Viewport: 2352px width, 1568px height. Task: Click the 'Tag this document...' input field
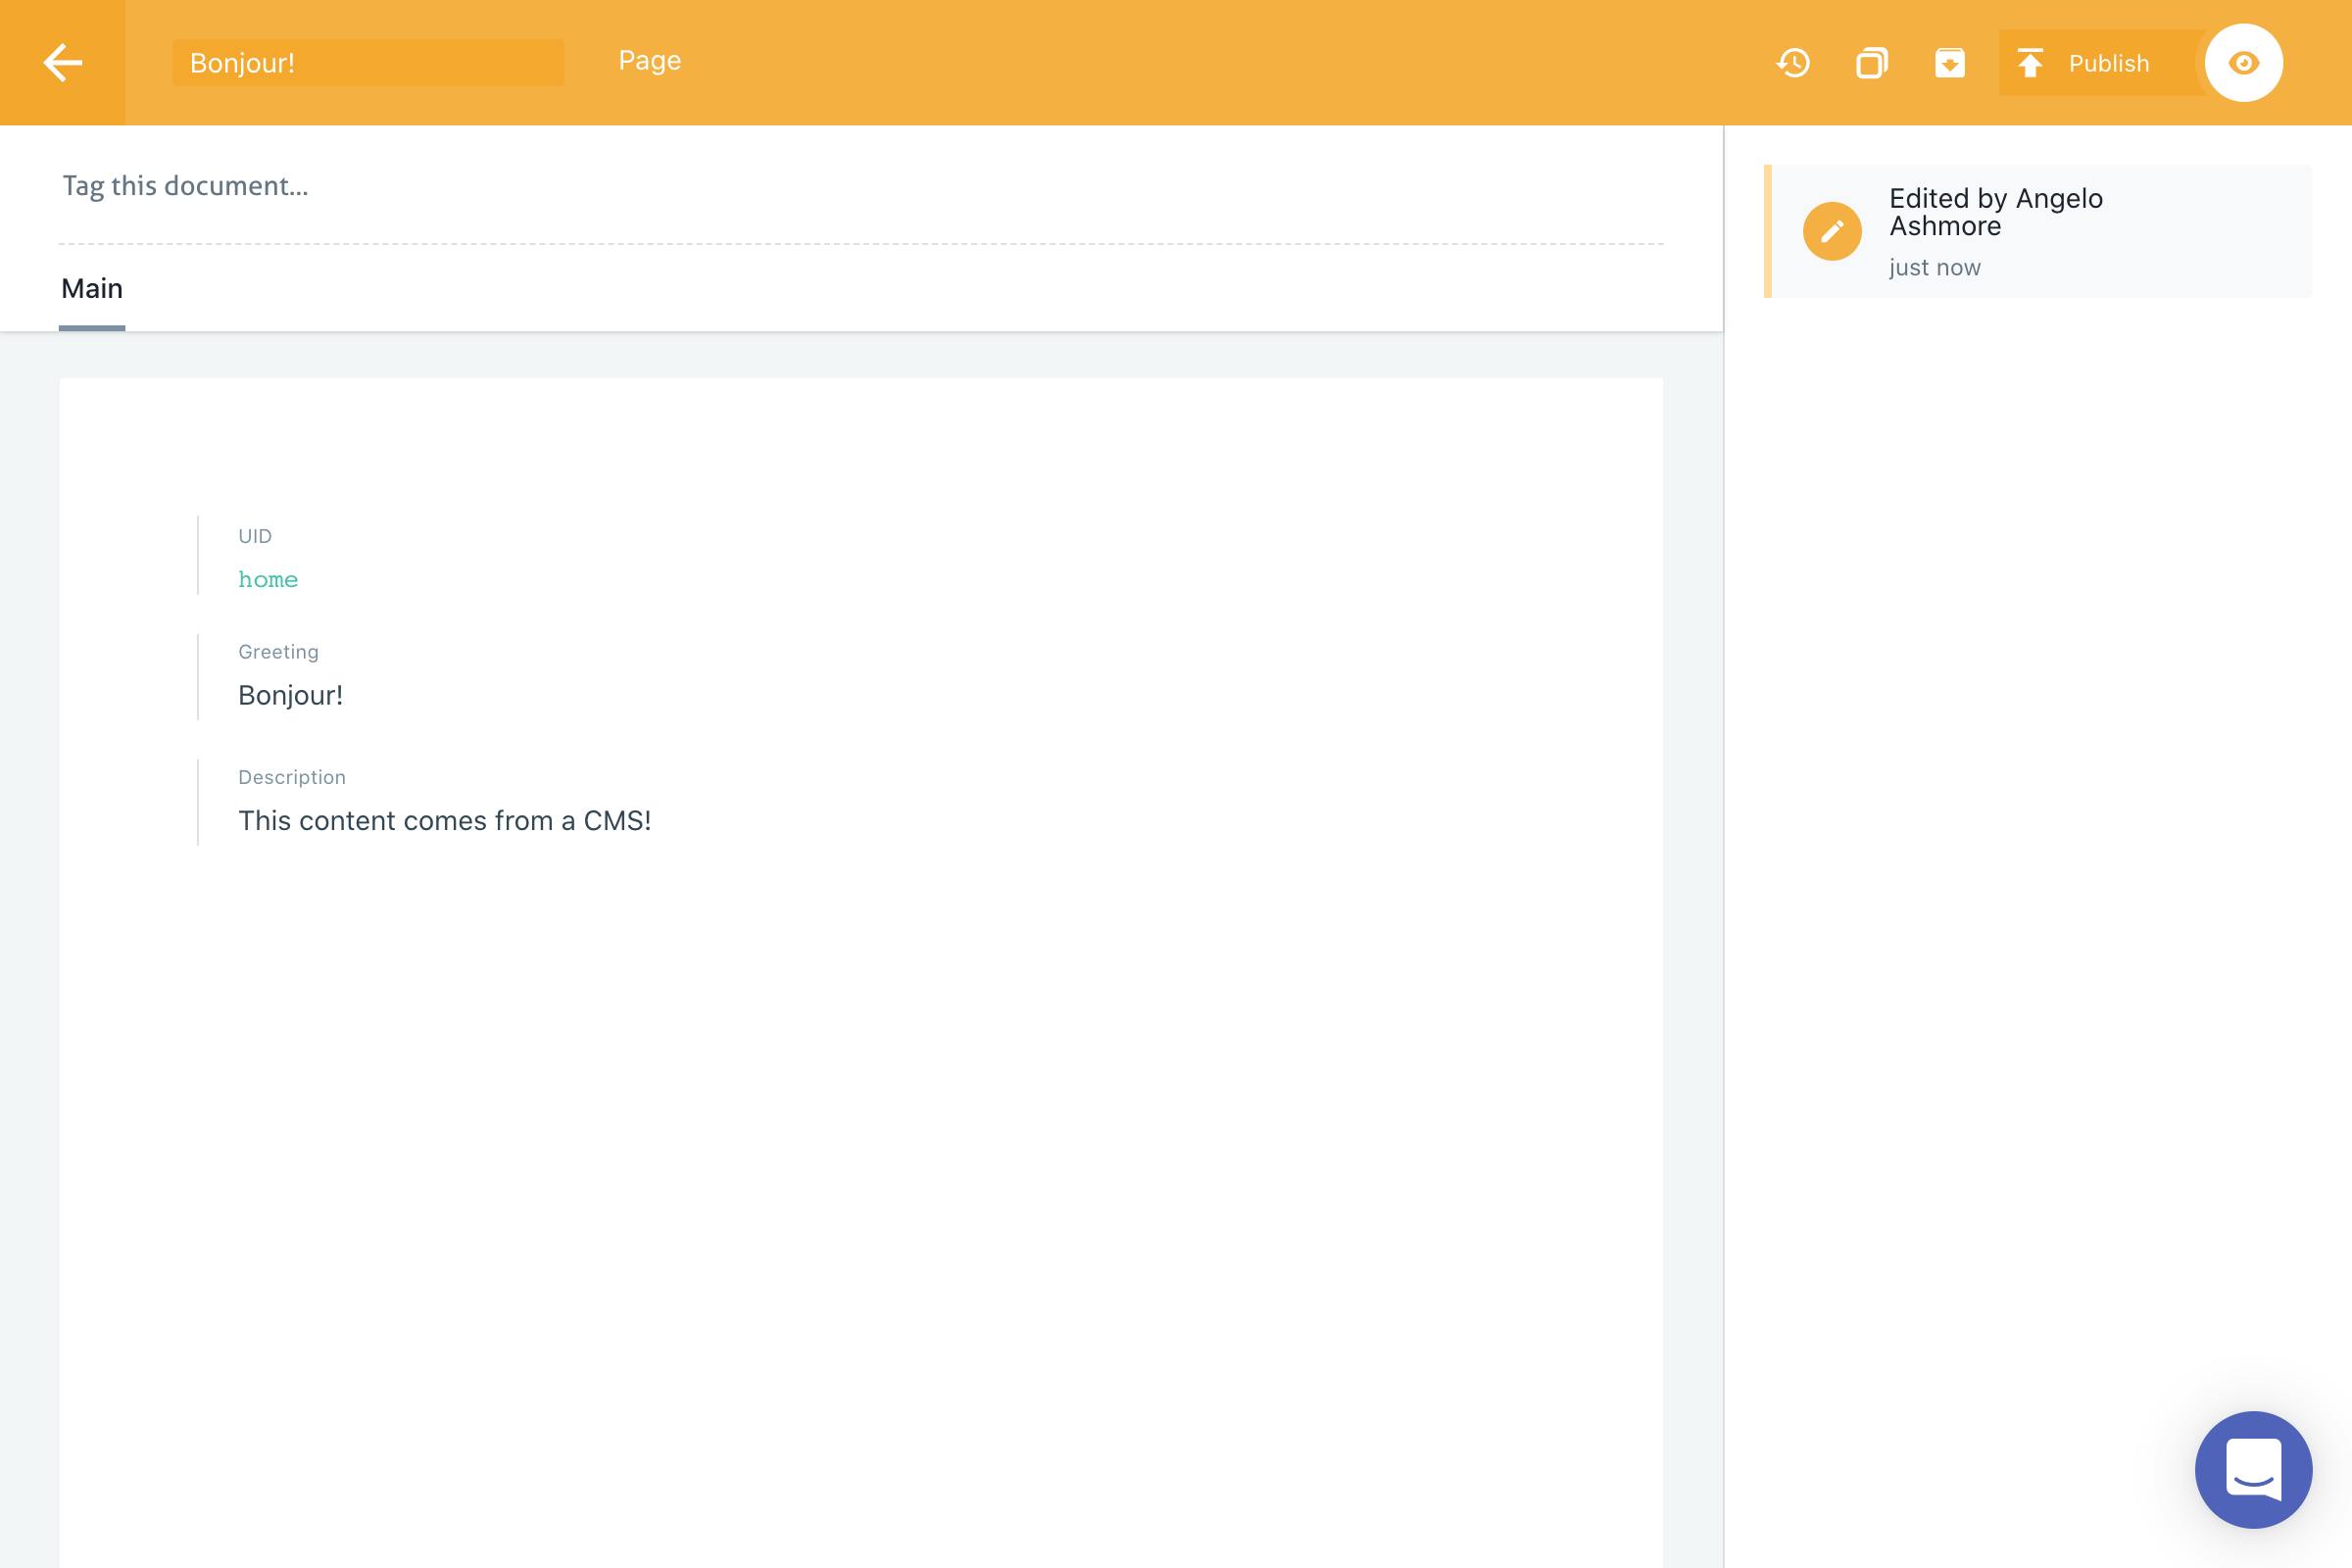coord(185,184)
